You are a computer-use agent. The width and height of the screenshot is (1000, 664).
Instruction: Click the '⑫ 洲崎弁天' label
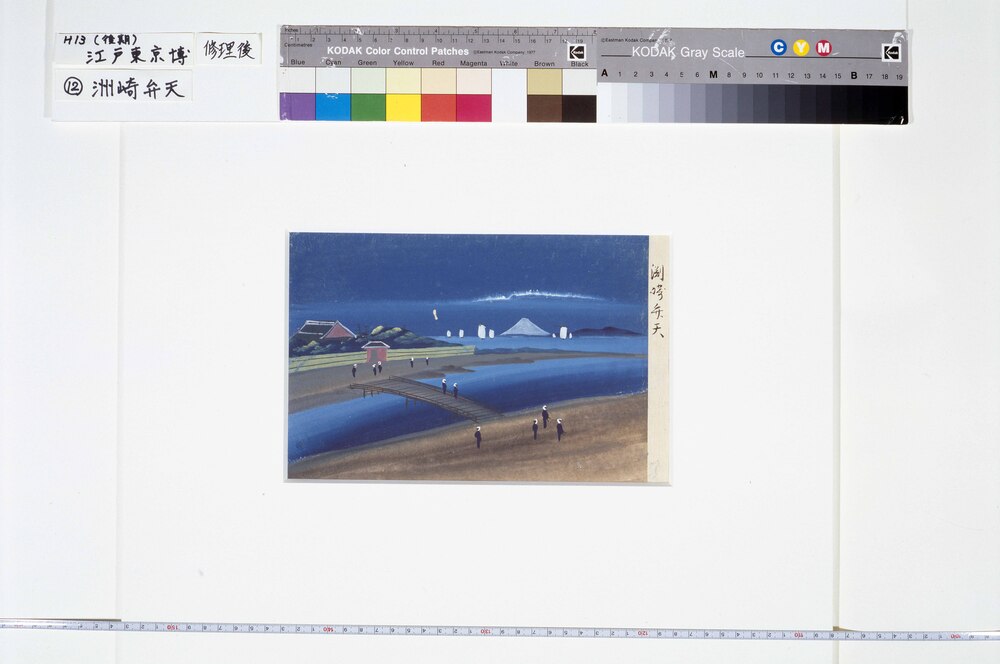pyautogui.click(x=124, y=87)
